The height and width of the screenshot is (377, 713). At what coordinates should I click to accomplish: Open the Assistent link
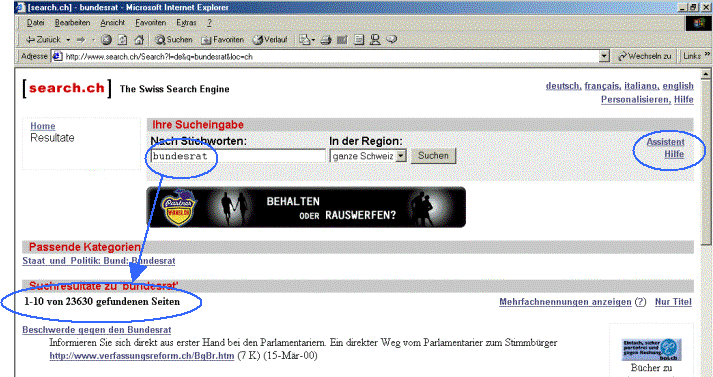tap(665, 142)
